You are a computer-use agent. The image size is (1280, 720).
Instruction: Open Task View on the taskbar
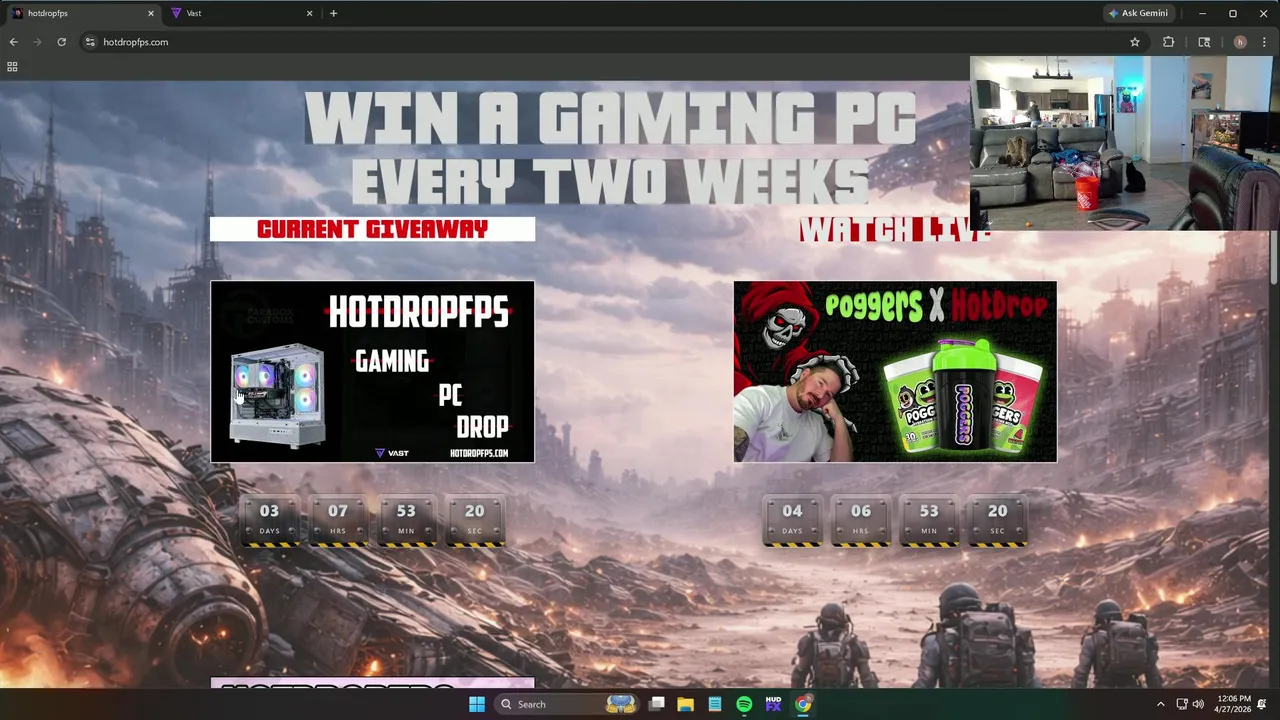[x=657, y=704]
